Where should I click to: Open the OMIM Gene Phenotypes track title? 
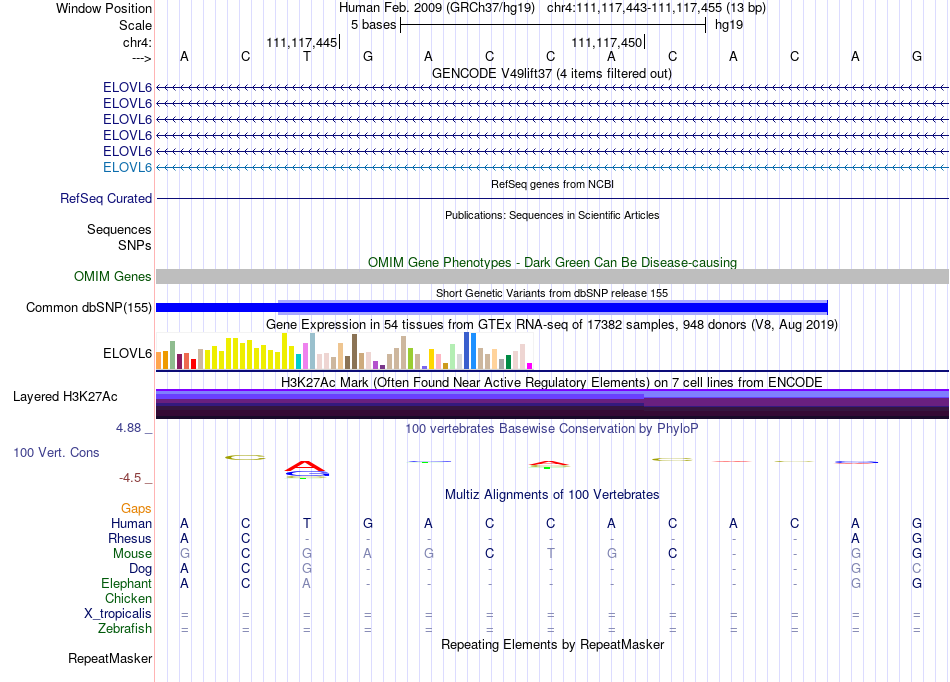552,262
